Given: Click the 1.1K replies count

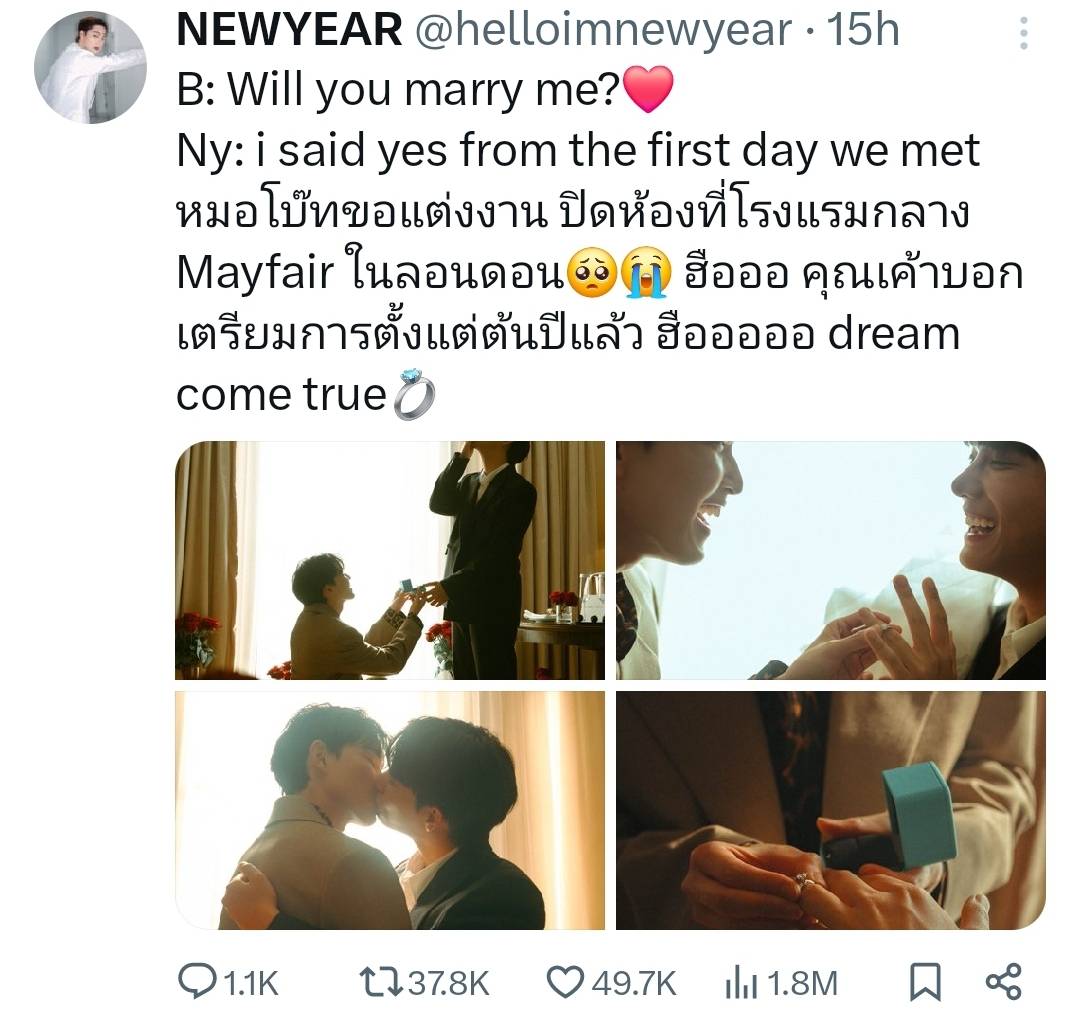Looking at the screenshot, I should click(251, 984).
